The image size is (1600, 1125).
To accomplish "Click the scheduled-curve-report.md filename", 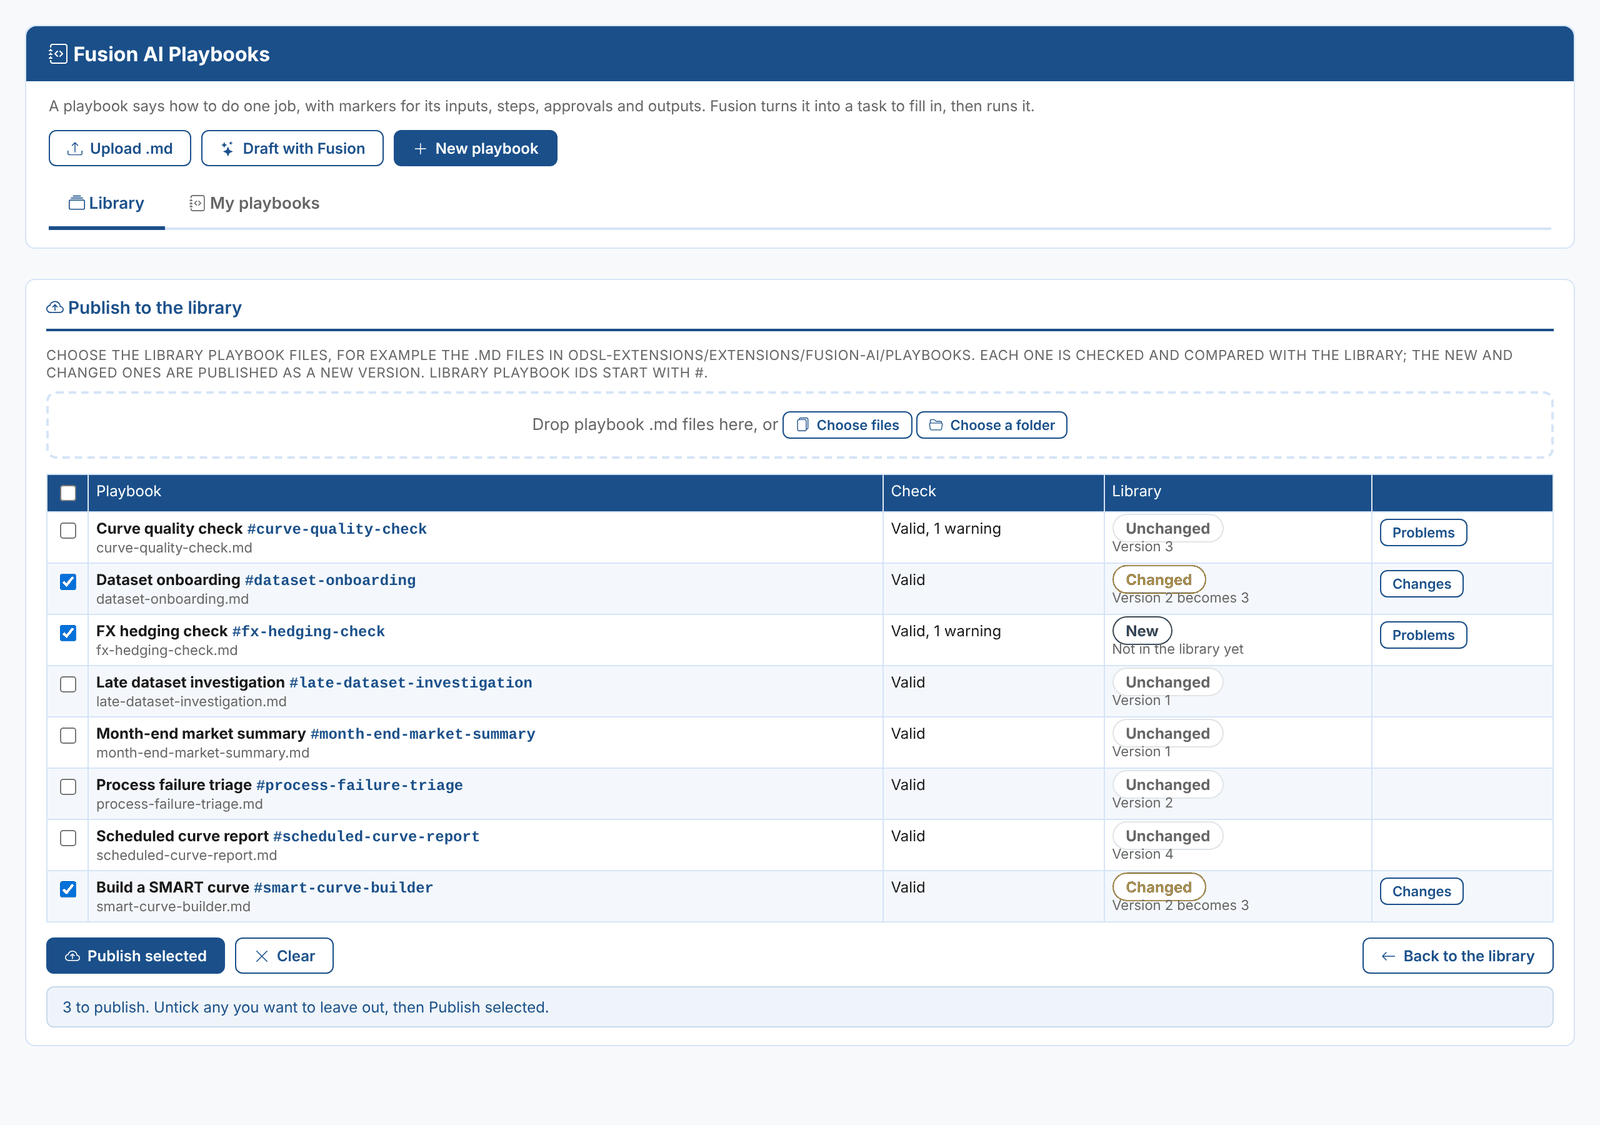I will (x=187, y=855).
